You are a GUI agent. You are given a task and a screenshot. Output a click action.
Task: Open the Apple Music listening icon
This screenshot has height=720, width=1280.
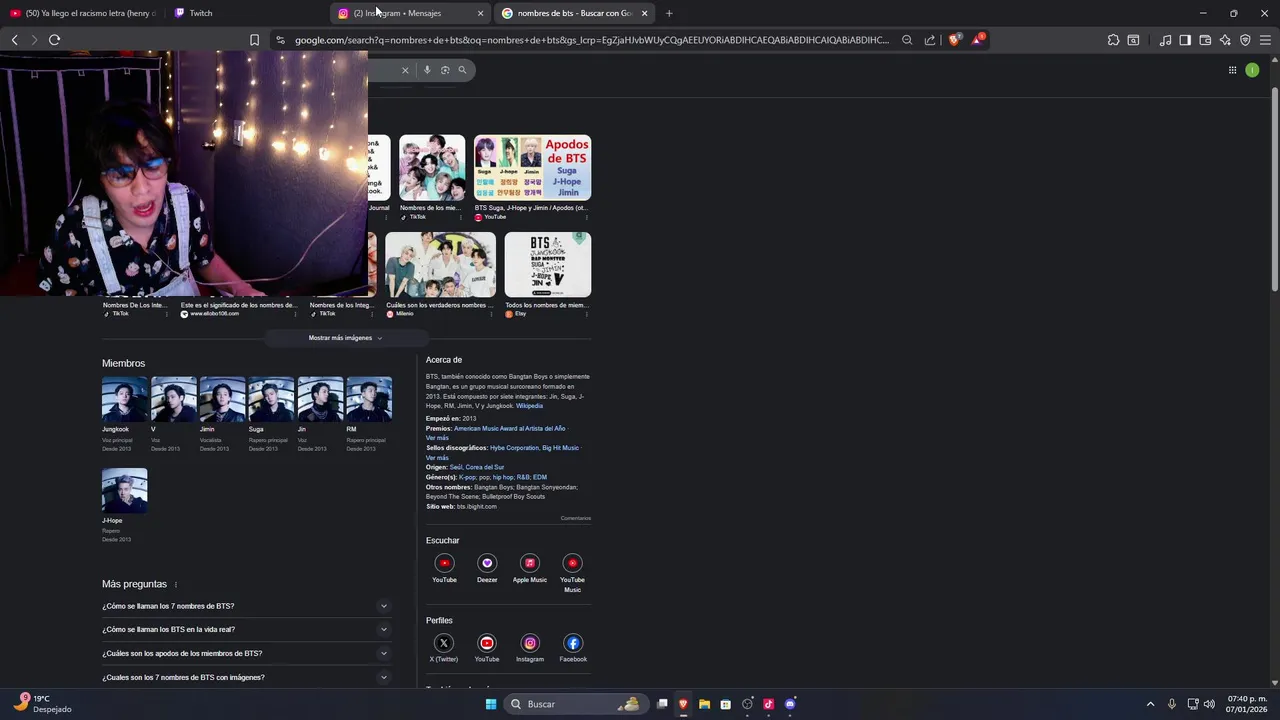click(x=530, y=563)
